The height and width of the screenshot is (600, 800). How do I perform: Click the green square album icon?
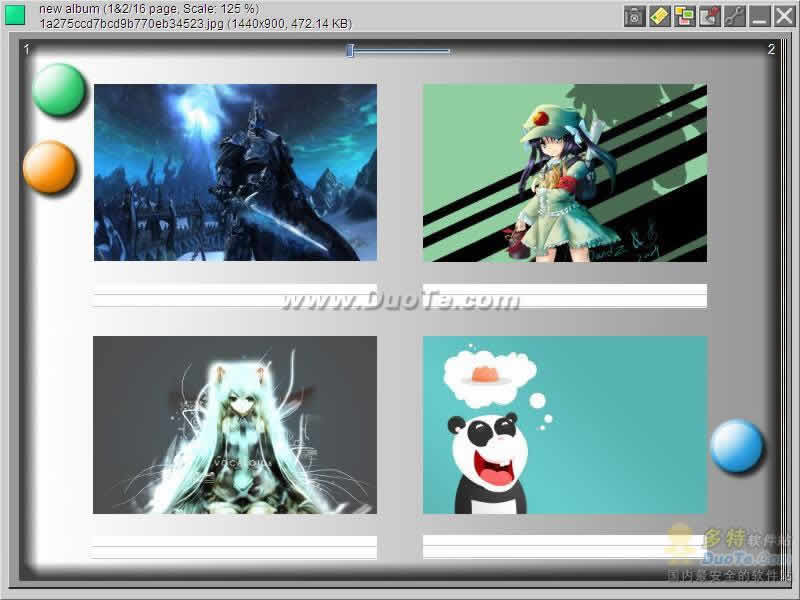15,15
